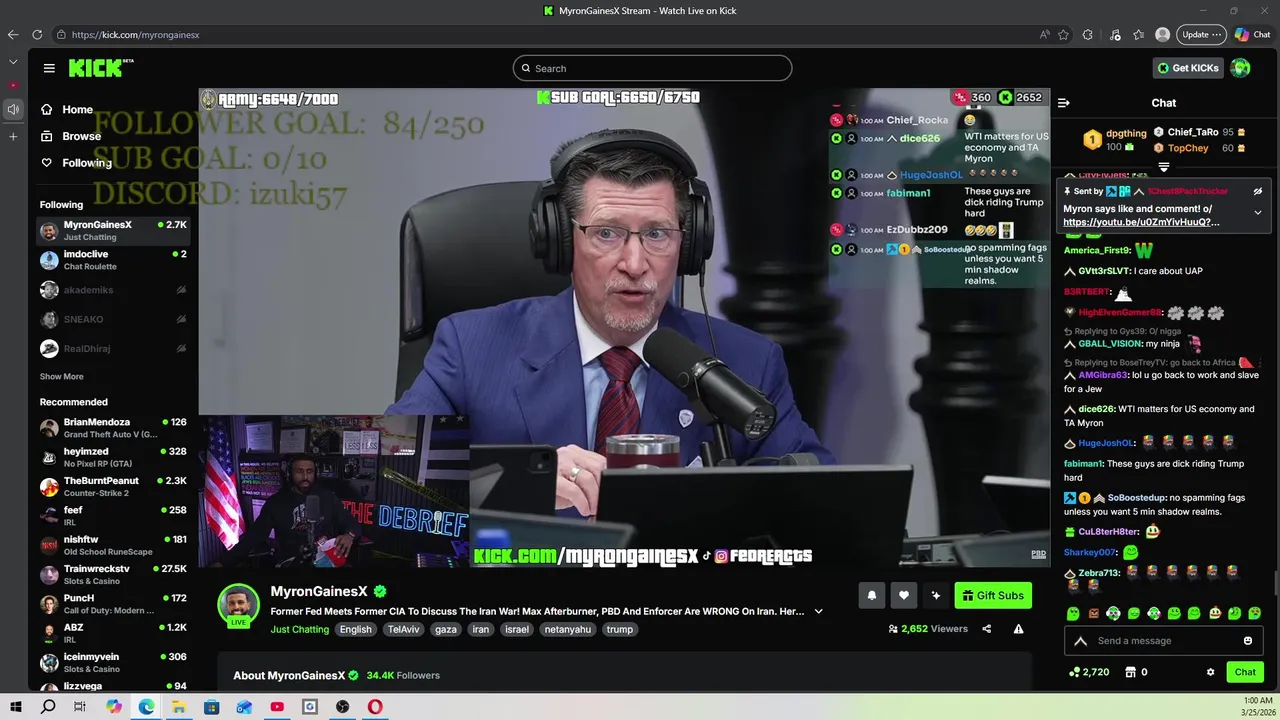This screenshot has height=720, width=1280.
Task: Open nishftw recommended channel
Action: 113,545
